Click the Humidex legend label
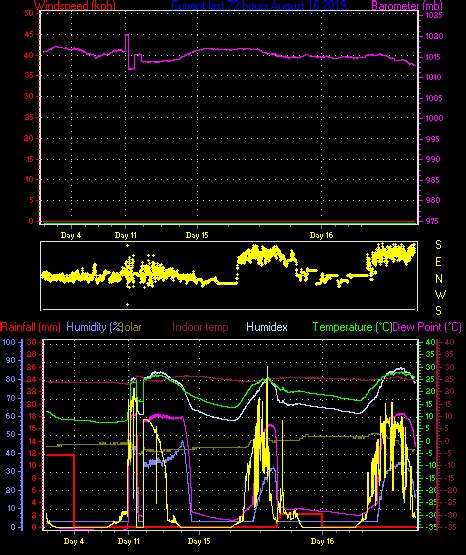The width and height of the screenshot is (466, 555). point(267,327)
